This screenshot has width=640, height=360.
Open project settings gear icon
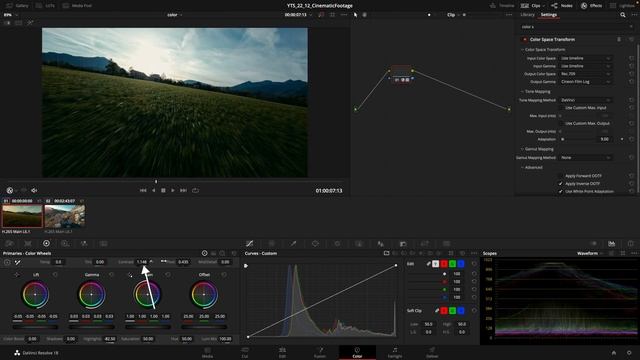coord(629,353)
